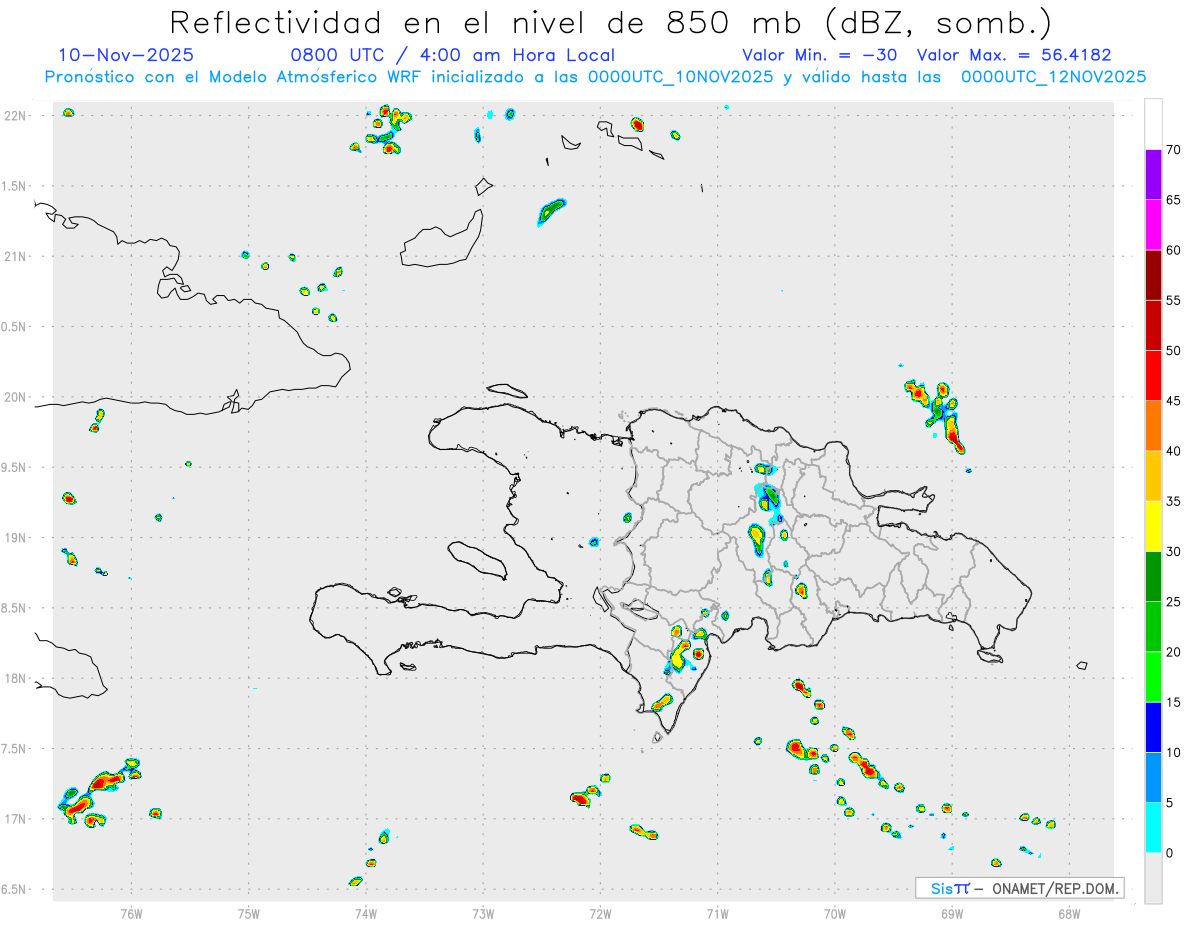This screenshot has width=1200, height=927.
Task: Click the colorbar label "65"
Action: [x=1174, y=200]
